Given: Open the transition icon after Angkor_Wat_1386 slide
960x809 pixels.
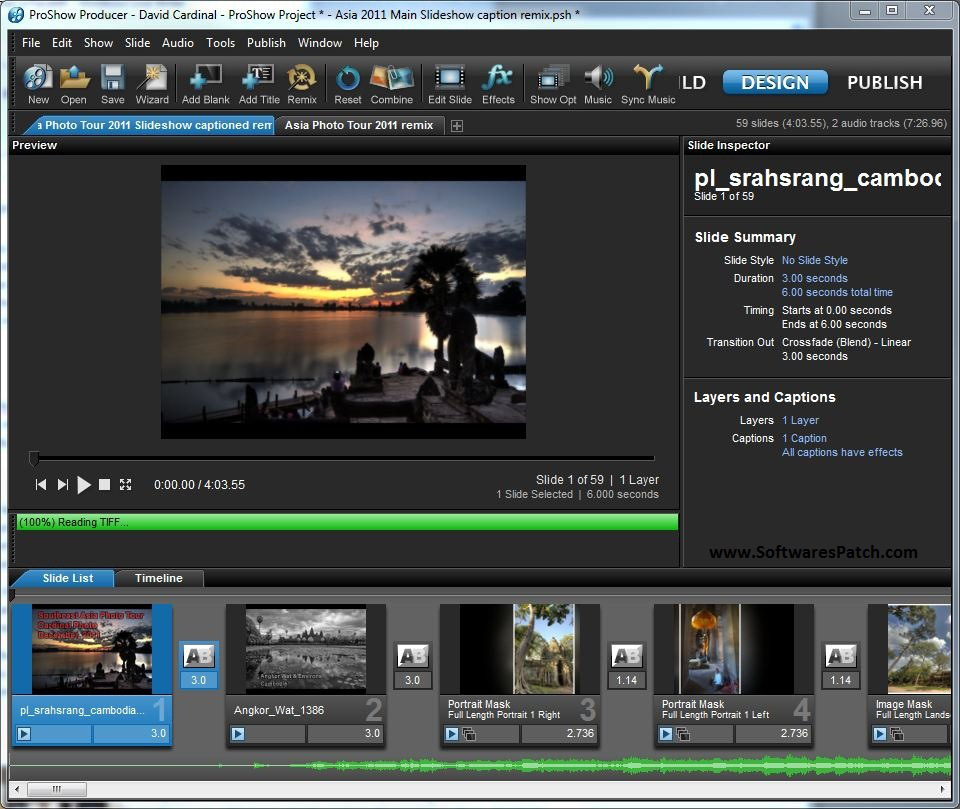Looking at the screenshot, I should tap(412, 656).
